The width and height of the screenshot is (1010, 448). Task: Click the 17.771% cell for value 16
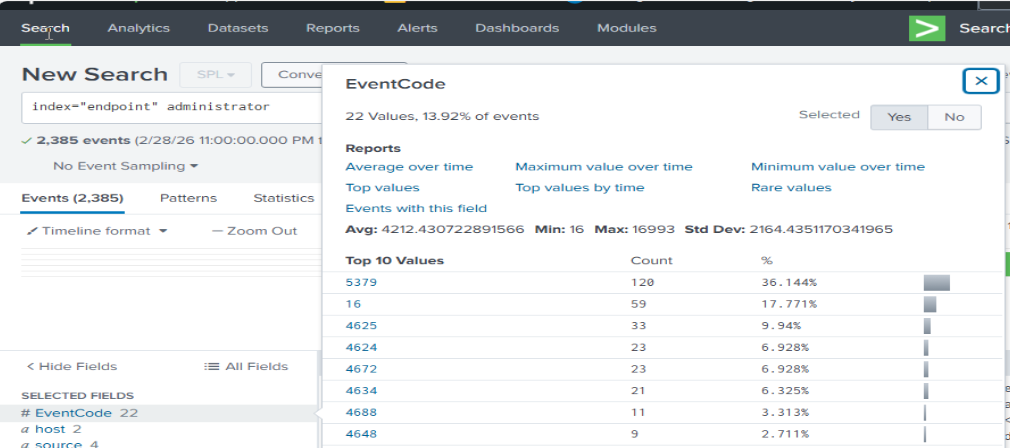click(789, 304)
